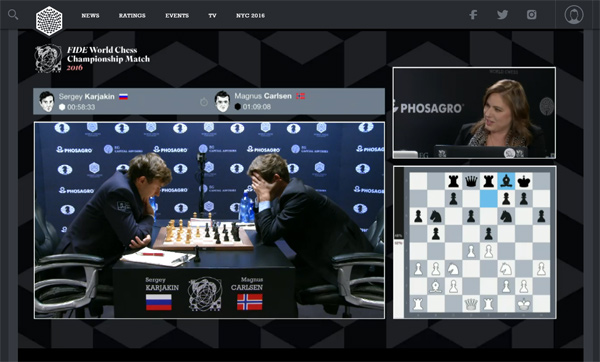
Task: Open the Facebook icon link
Action: pos(473,15)
